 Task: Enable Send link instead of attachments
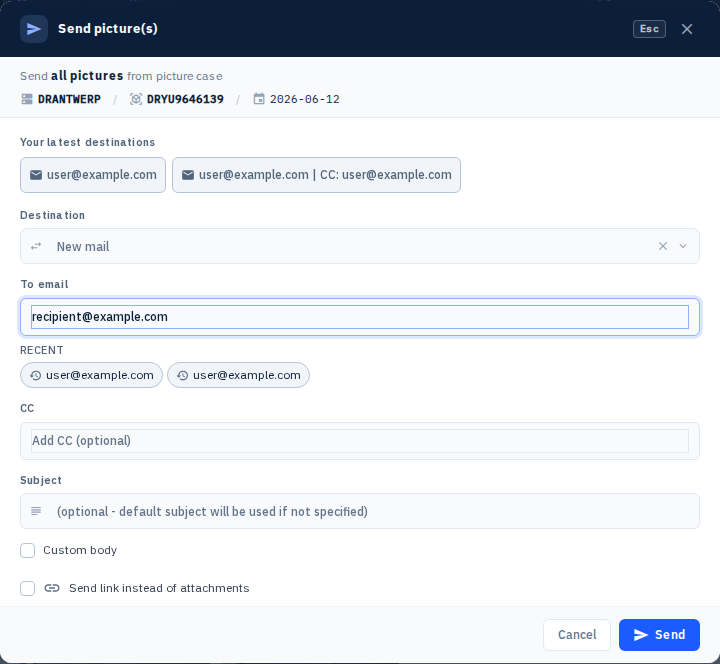[x=28, y=588]
